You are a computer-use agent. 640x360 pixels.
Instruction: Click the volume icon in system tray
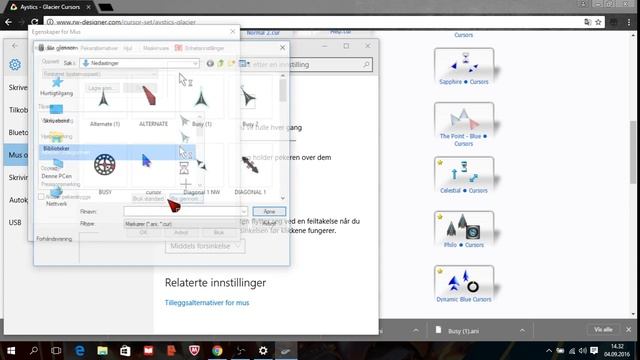582,351
